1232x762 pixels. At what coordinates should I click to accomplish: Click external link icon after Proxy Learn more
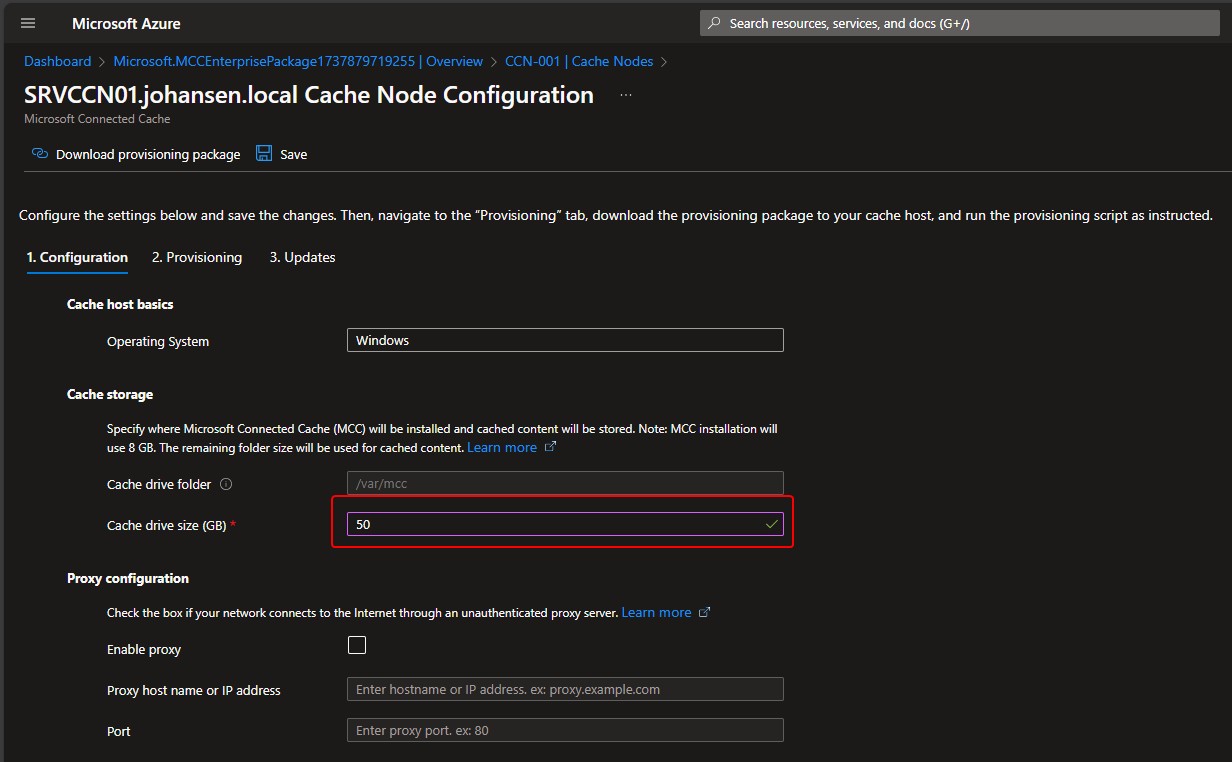coord(704,612)
